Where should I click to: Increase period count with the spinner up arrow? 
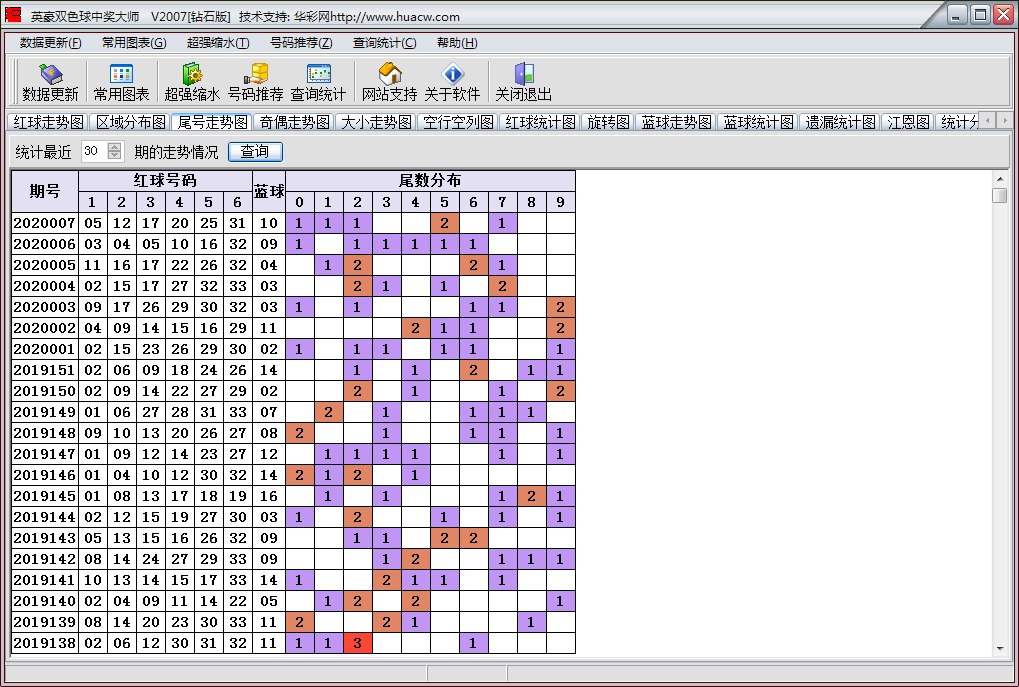pos(114,147)
